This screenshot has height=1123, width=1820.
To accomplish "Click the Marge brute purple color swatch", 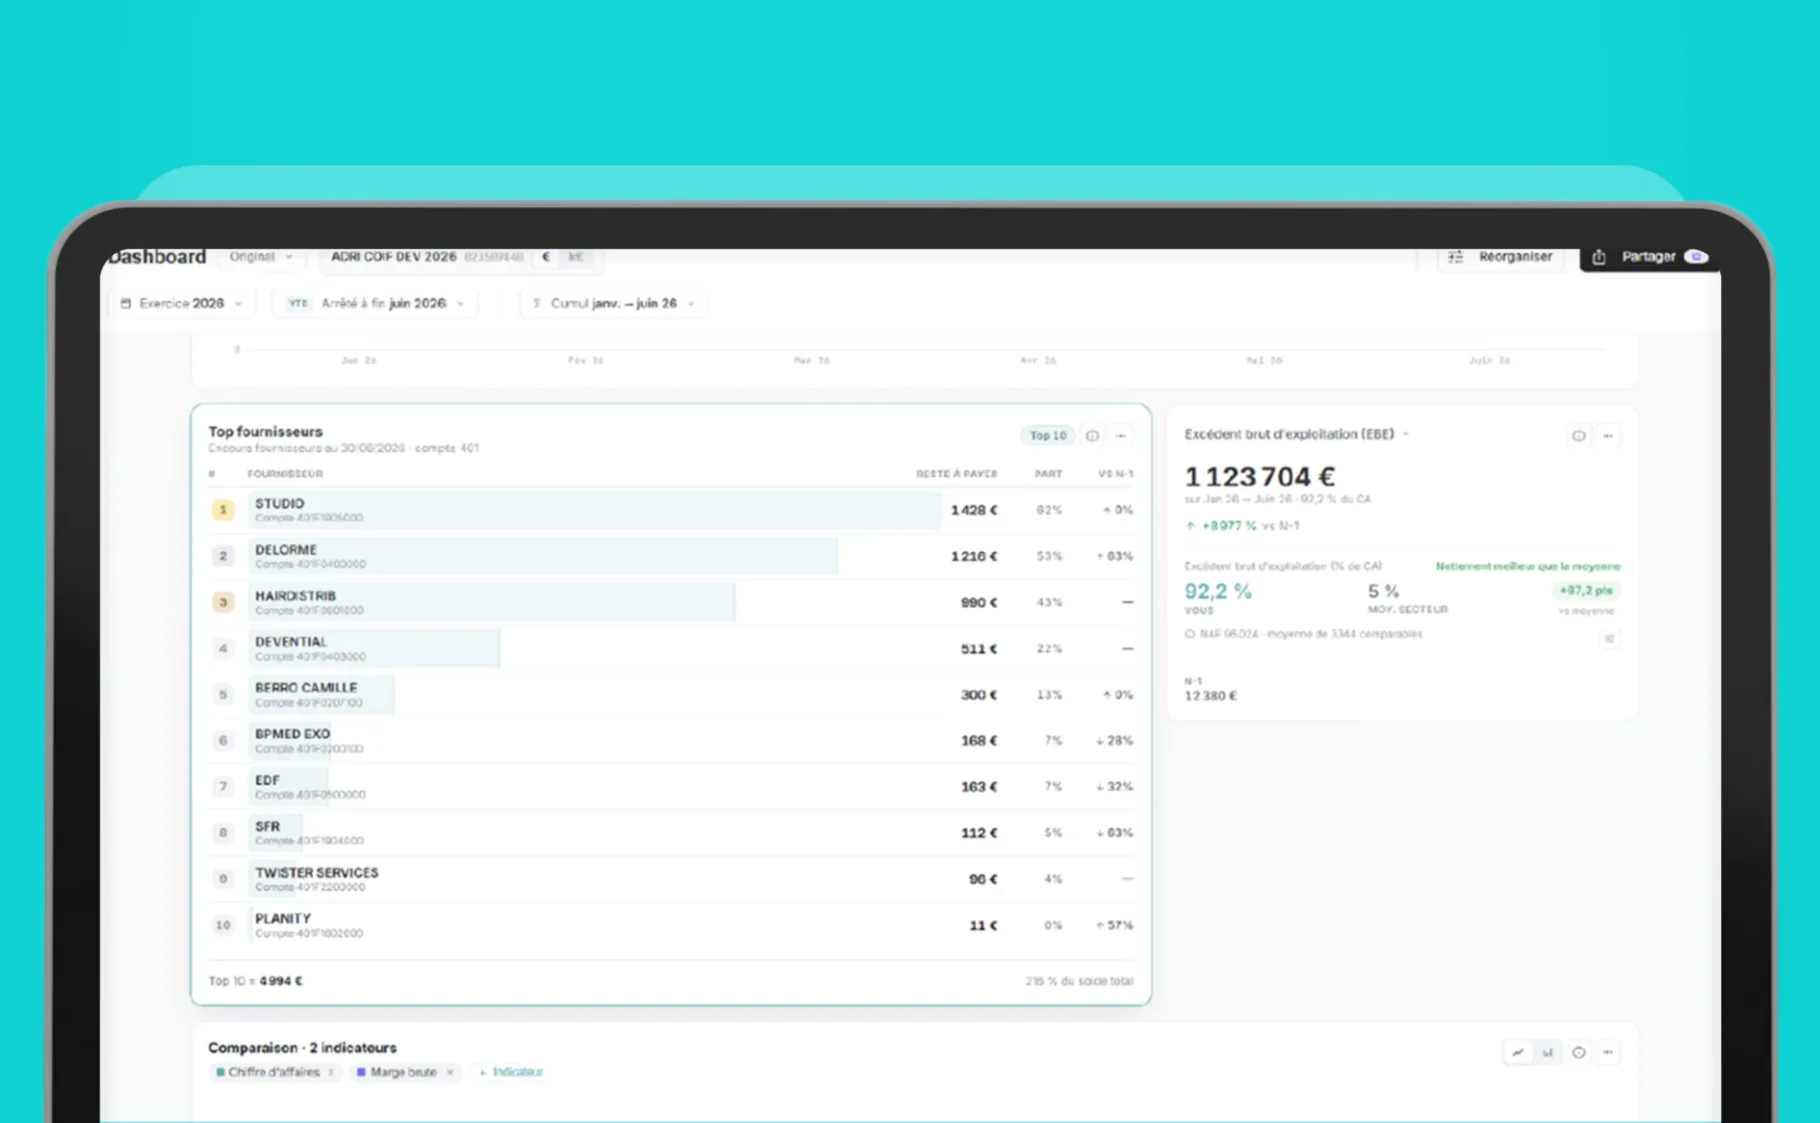I will [361, 1072].
